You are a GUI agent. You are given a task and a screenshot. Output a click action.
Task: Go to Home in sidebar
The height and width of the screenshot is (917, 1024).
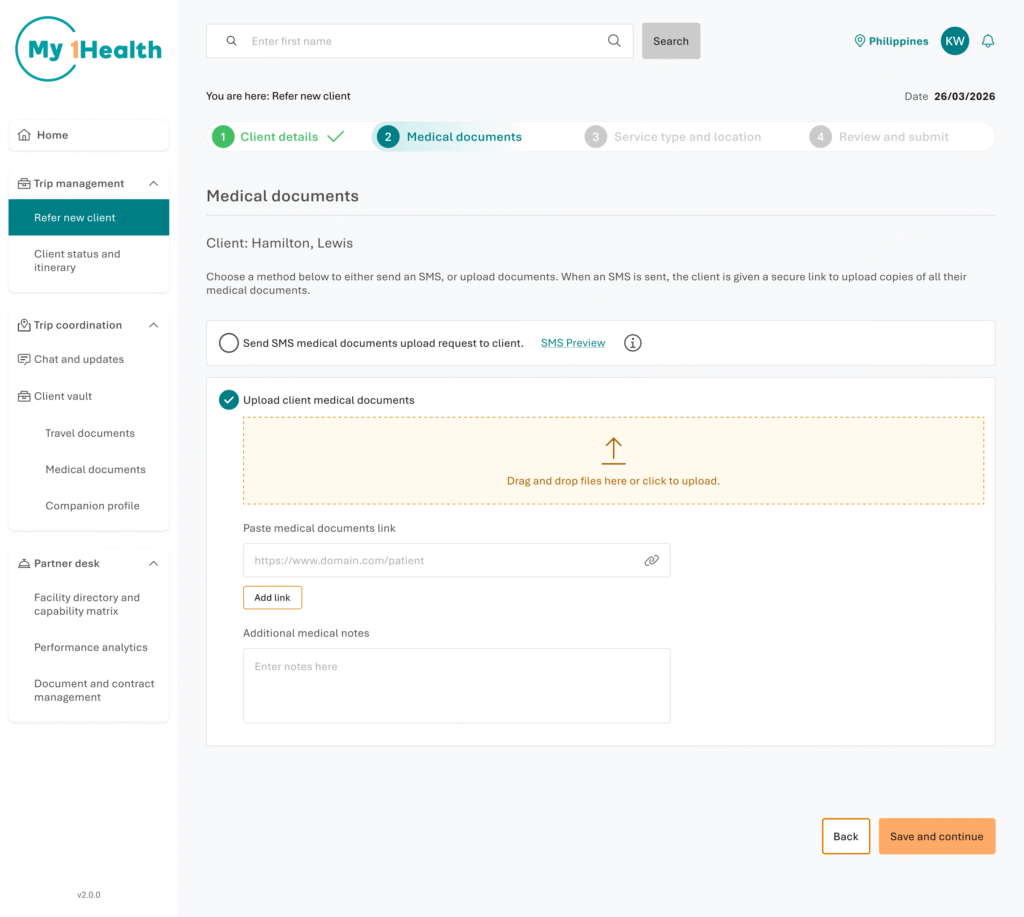pyautogui.click(x=89, y=135)
